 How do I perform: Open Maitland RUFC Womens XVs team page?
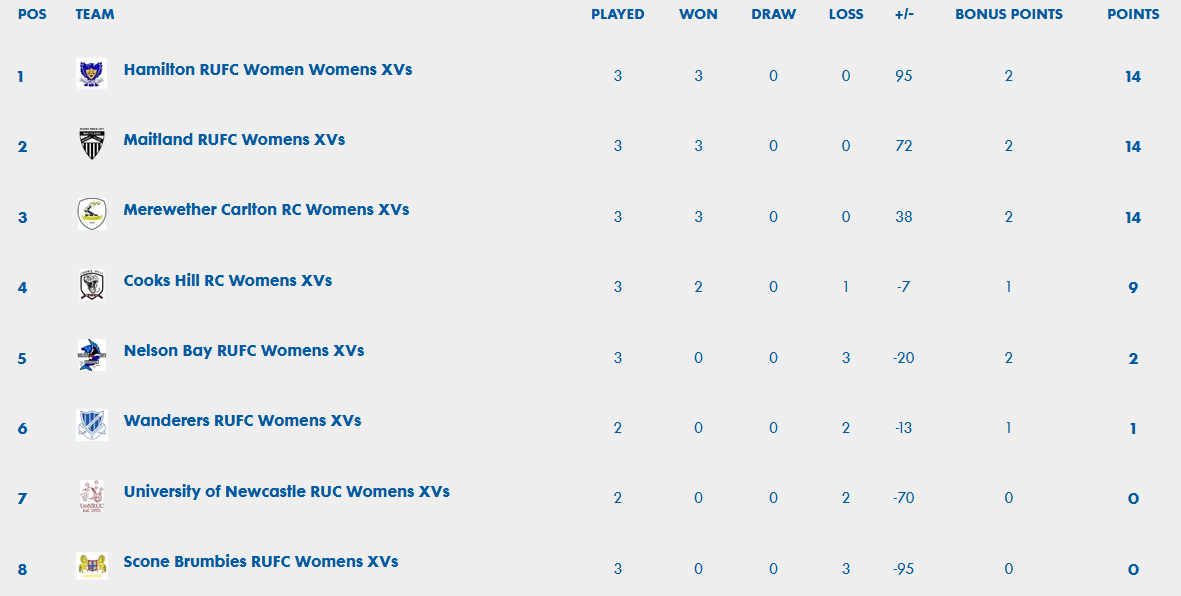tap(234, 139)
